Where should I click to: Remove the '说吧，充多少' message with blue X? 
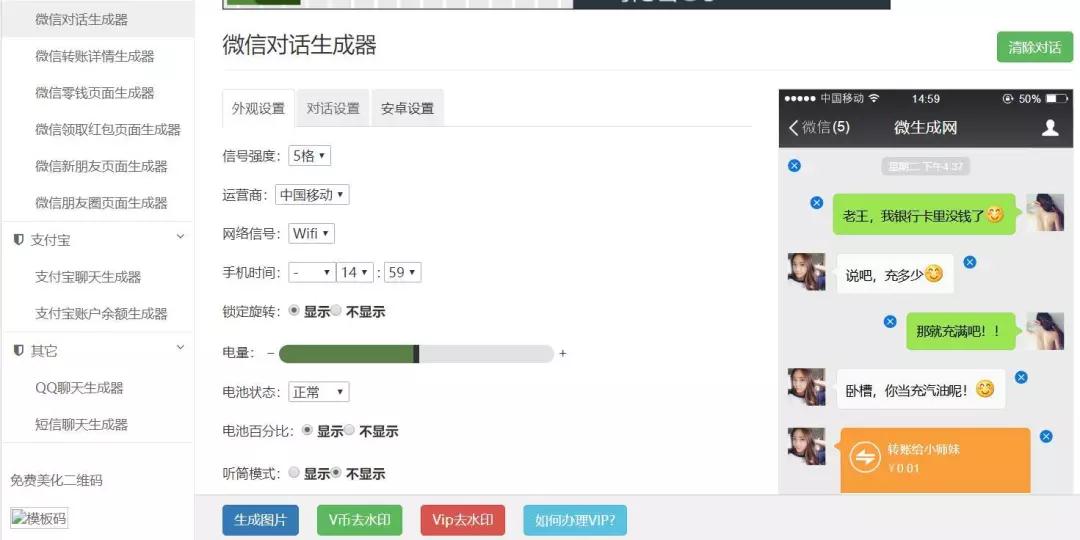pyautogui.click(x=969, y=262)
